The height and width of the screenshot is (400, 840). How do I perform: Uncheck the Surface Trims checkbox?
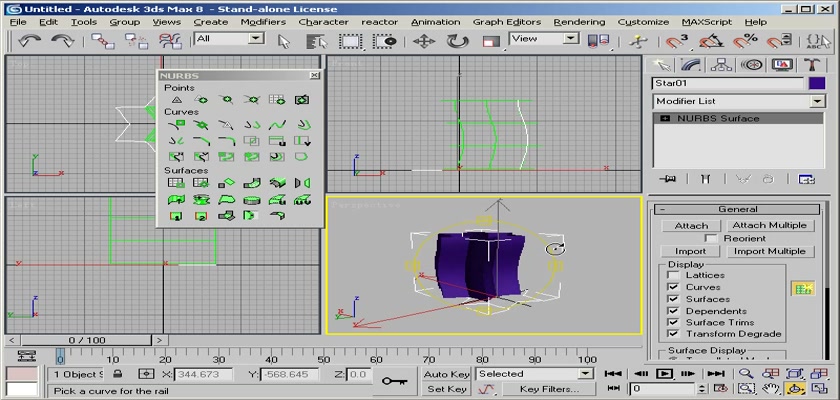click(673, 322)
